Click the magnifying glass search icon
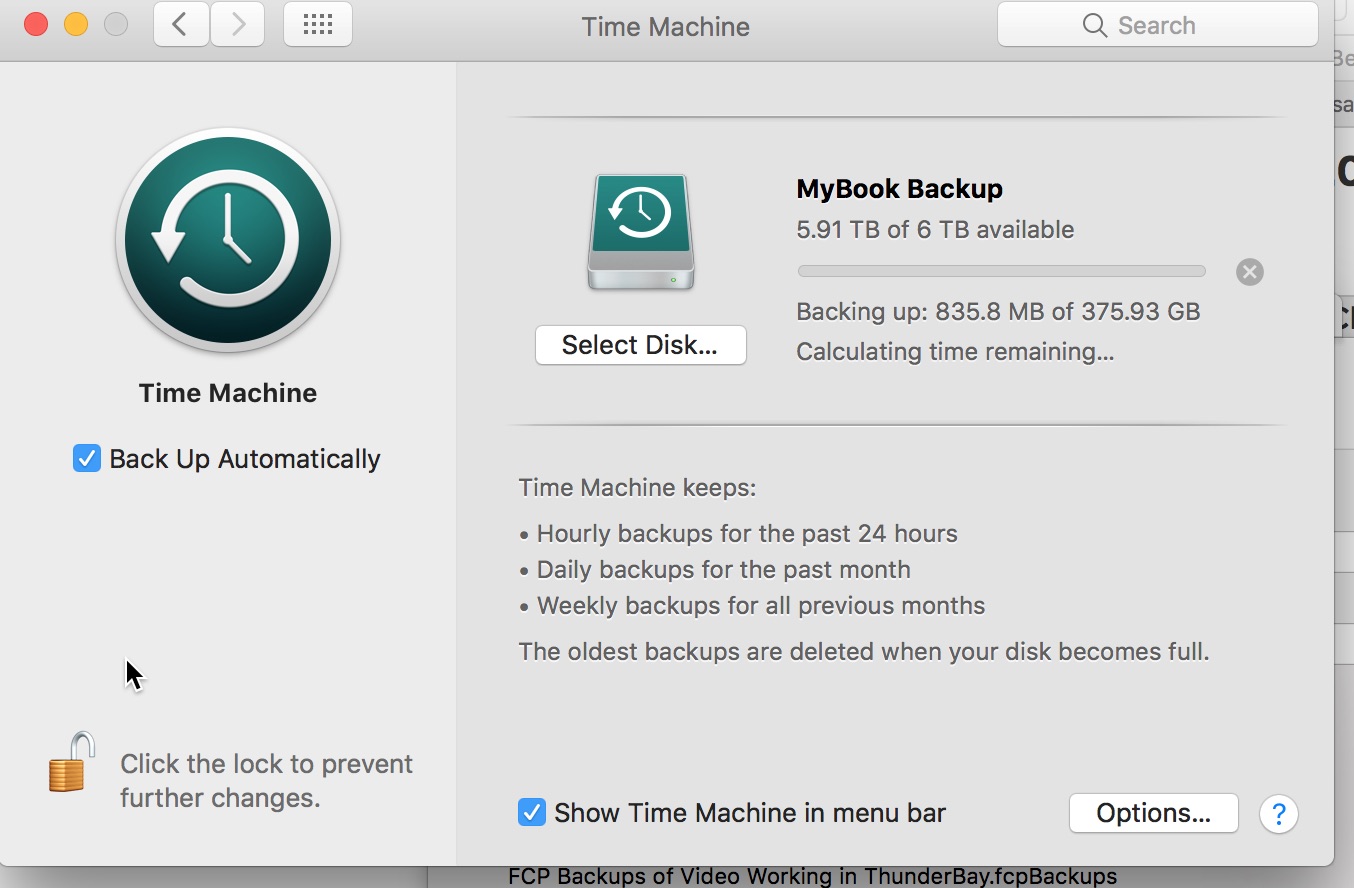1354x888 pixels. (1095, 25)
